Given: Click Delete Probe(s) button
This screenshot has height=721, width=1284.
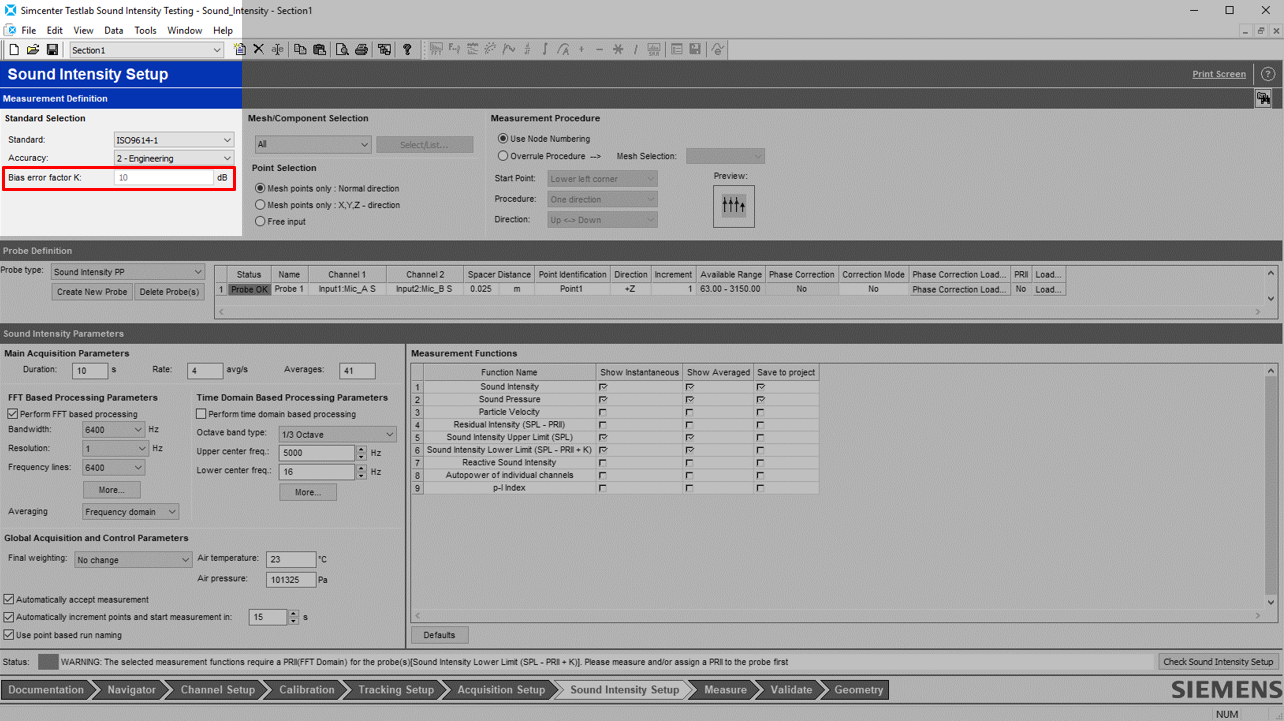Looking at the screenshot, I should point(169,292).
